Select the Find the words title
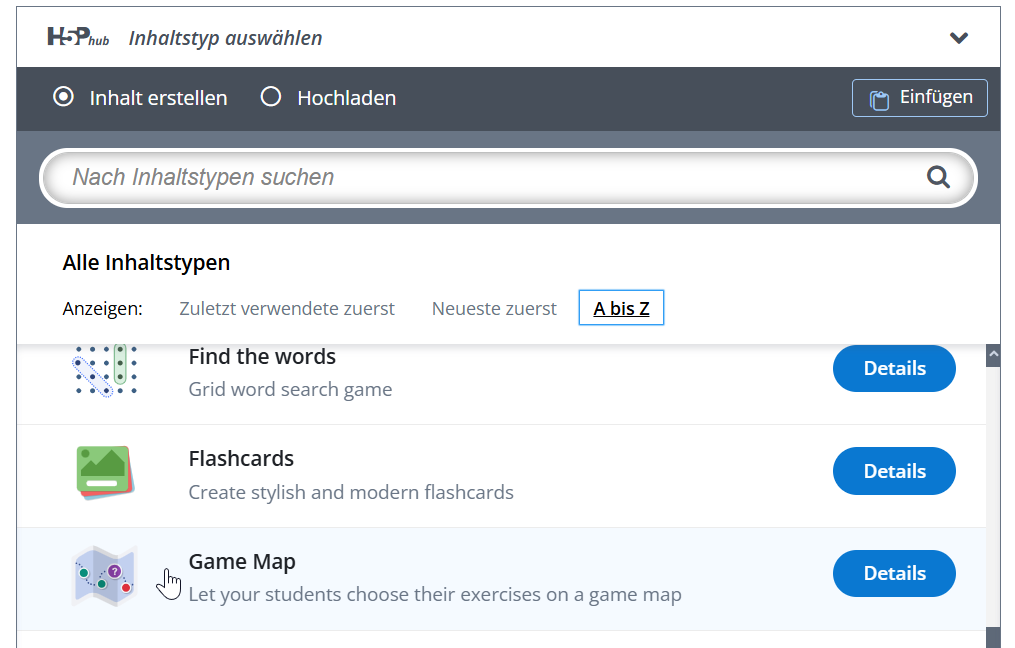The image size is (1015, 648). (262, 357)
